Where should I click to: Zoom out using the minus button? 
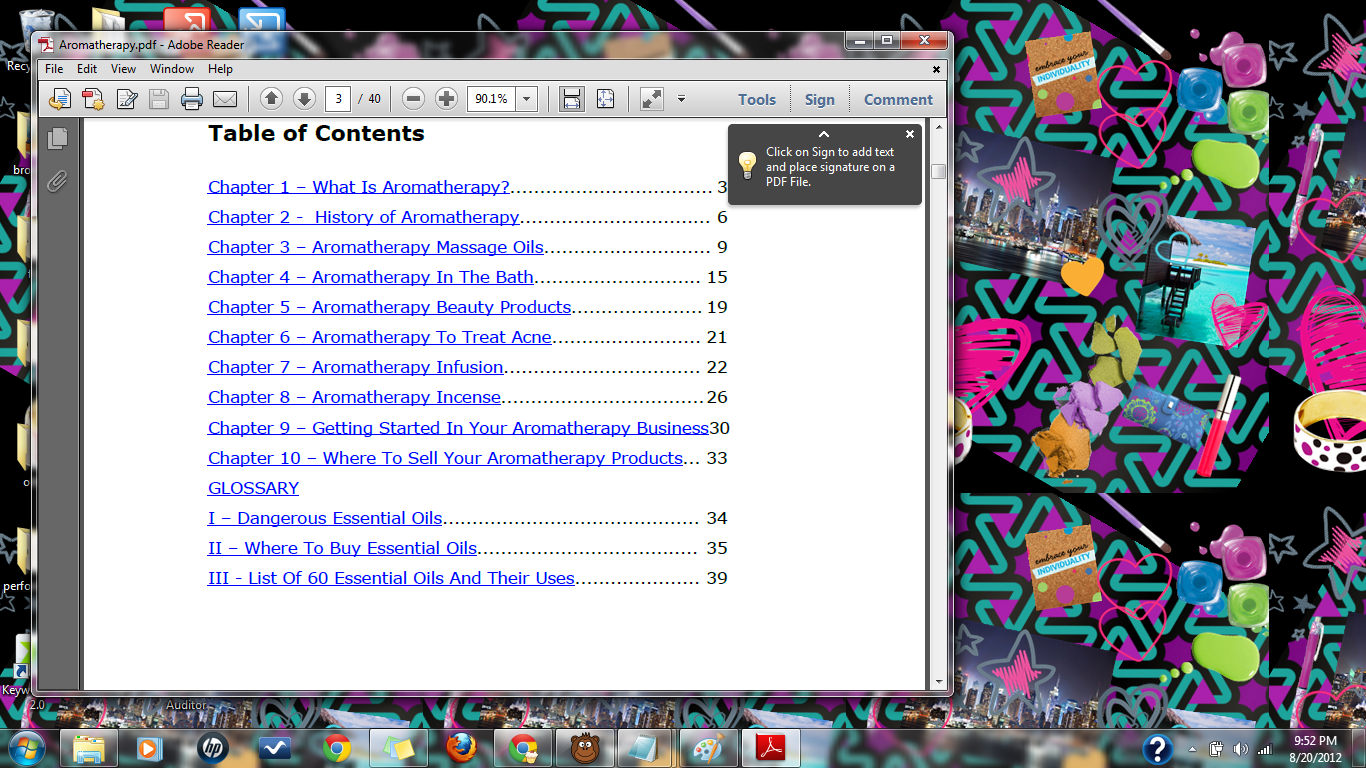414,99
